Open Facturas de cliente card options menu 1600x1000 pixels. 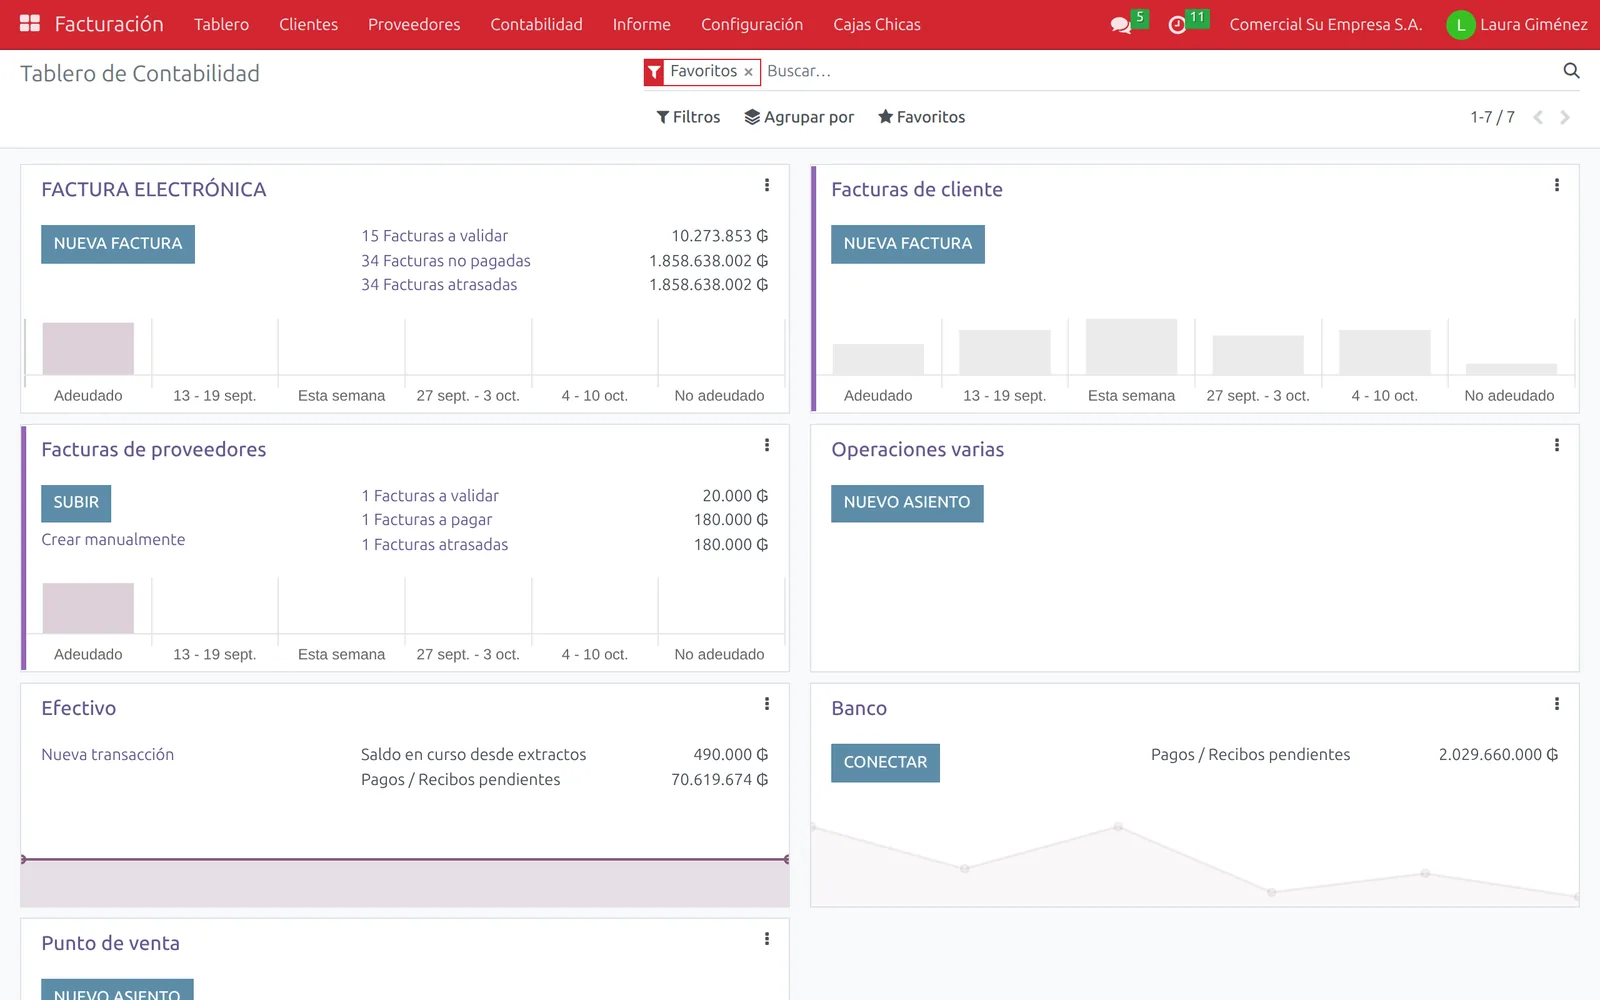1557,185
